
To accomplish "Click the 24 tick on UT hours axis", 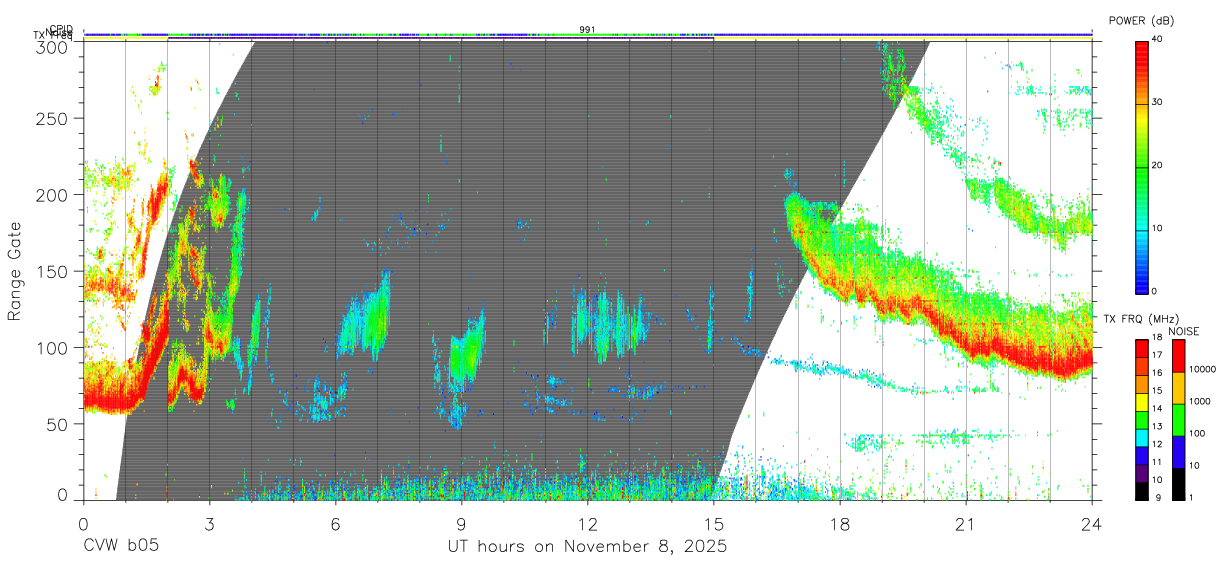I will 1092,522.
